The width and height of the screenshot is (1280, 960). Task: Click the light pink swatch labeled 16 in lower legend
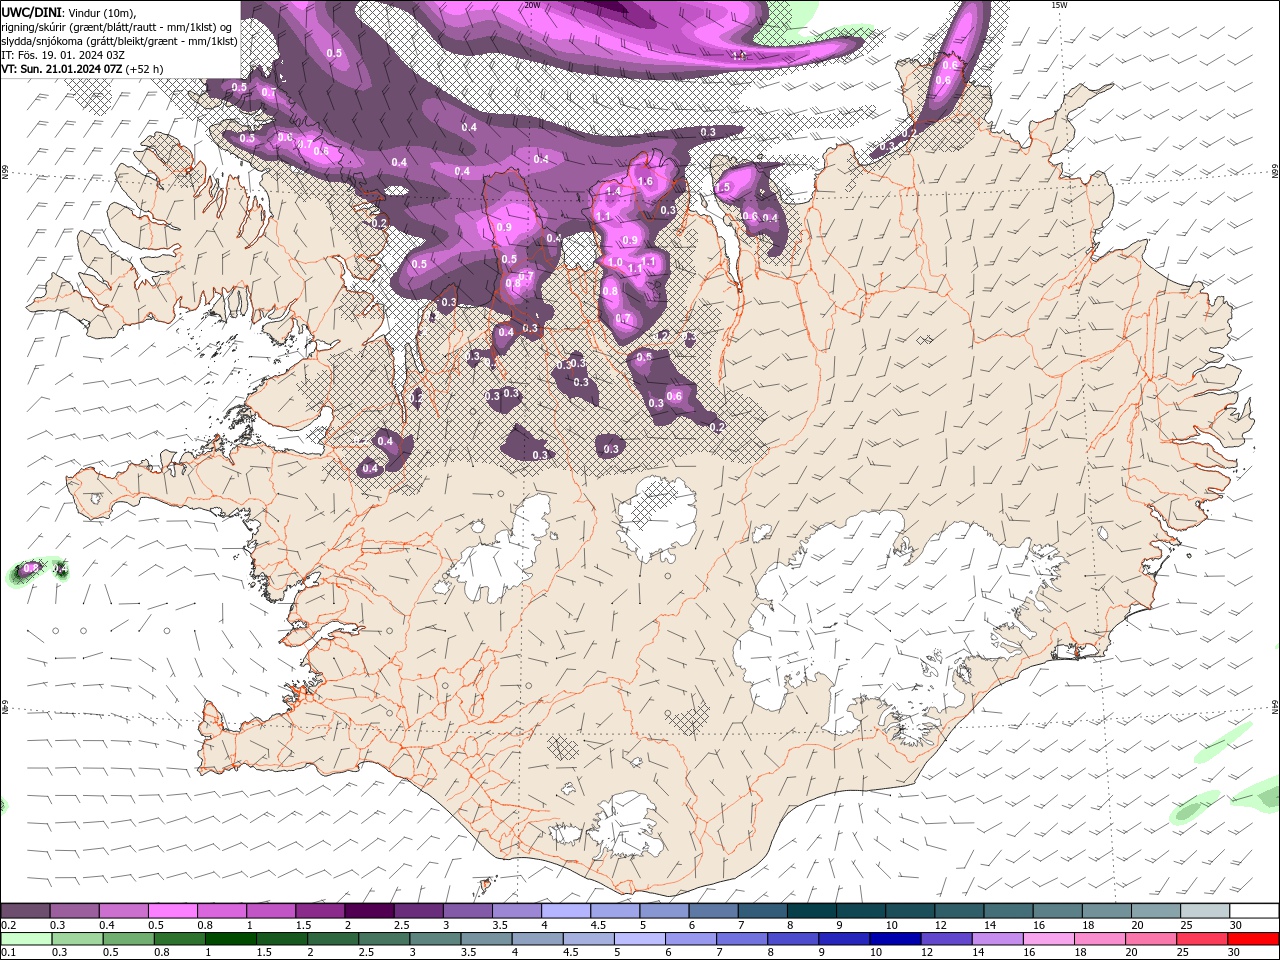point(1049,939)
